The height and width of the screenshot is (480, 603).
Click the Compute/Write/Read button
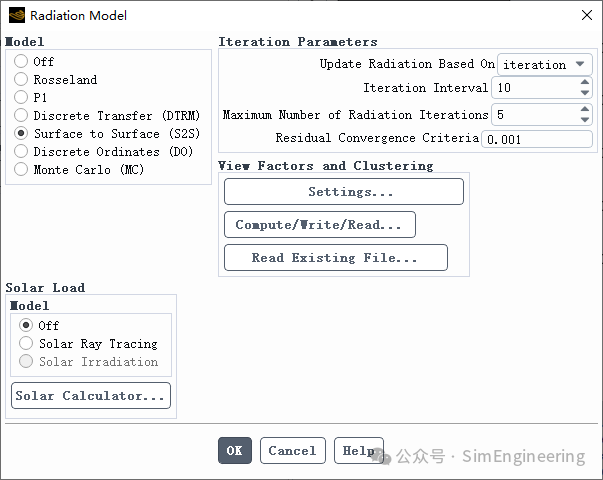point(320,225)
